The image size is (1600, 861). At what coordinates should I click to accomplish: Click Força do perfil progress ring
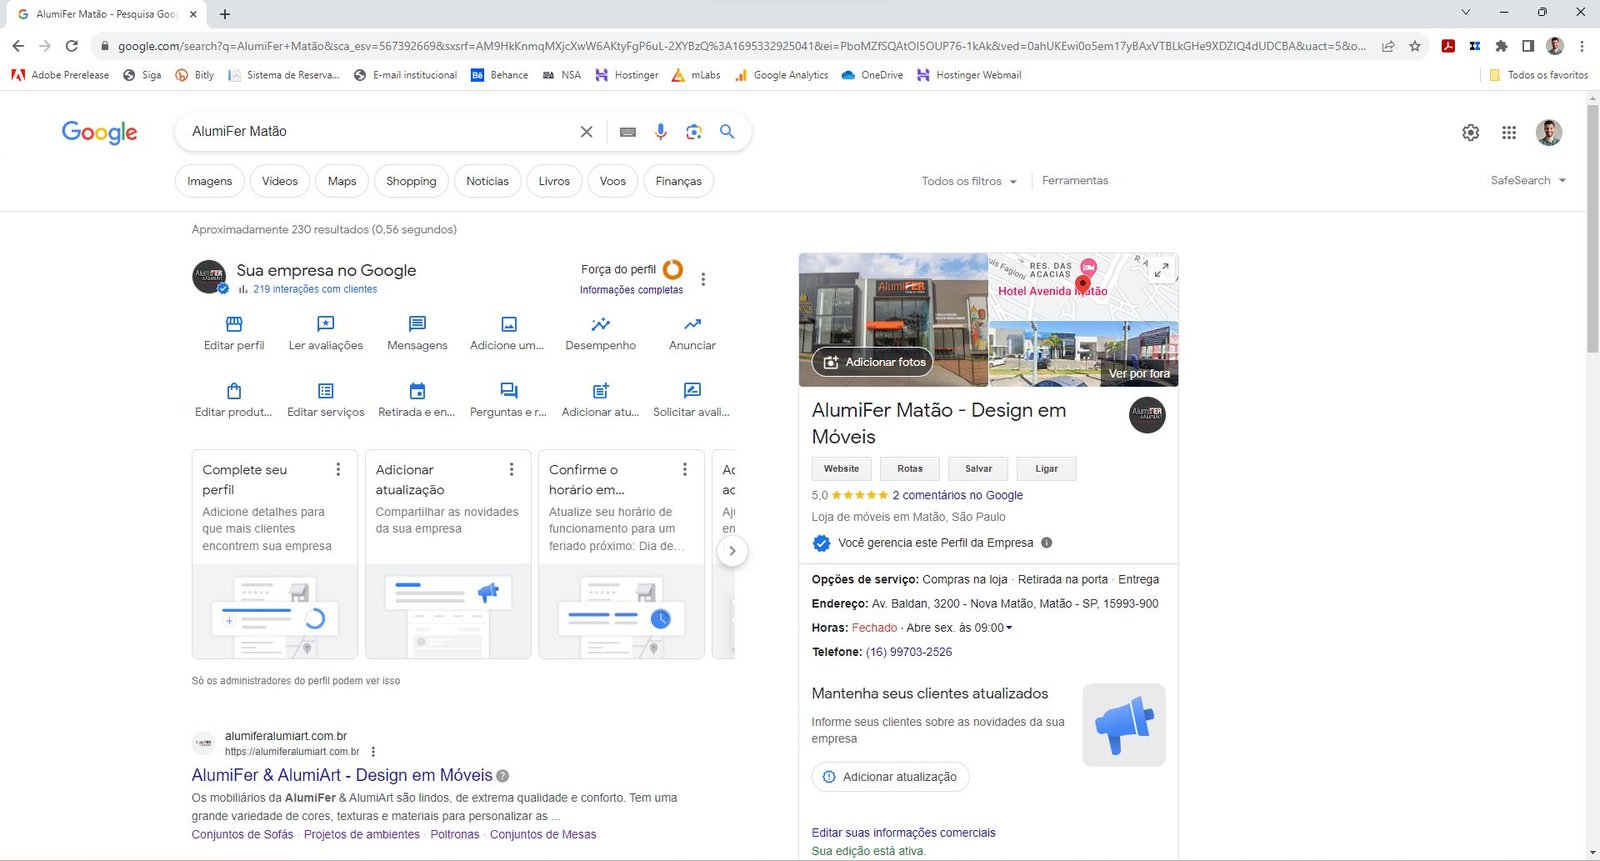coord(673,270)
